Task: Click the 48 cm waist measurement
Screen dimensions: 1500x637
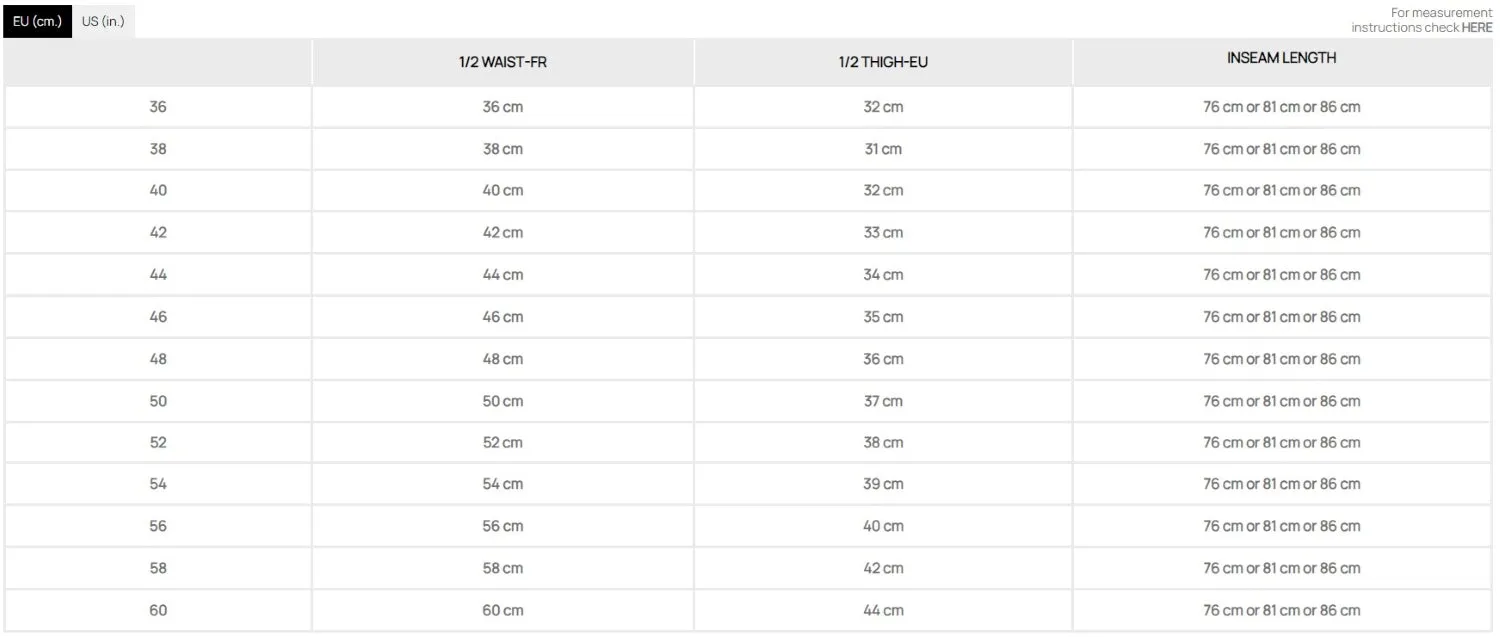Action: 502,359
